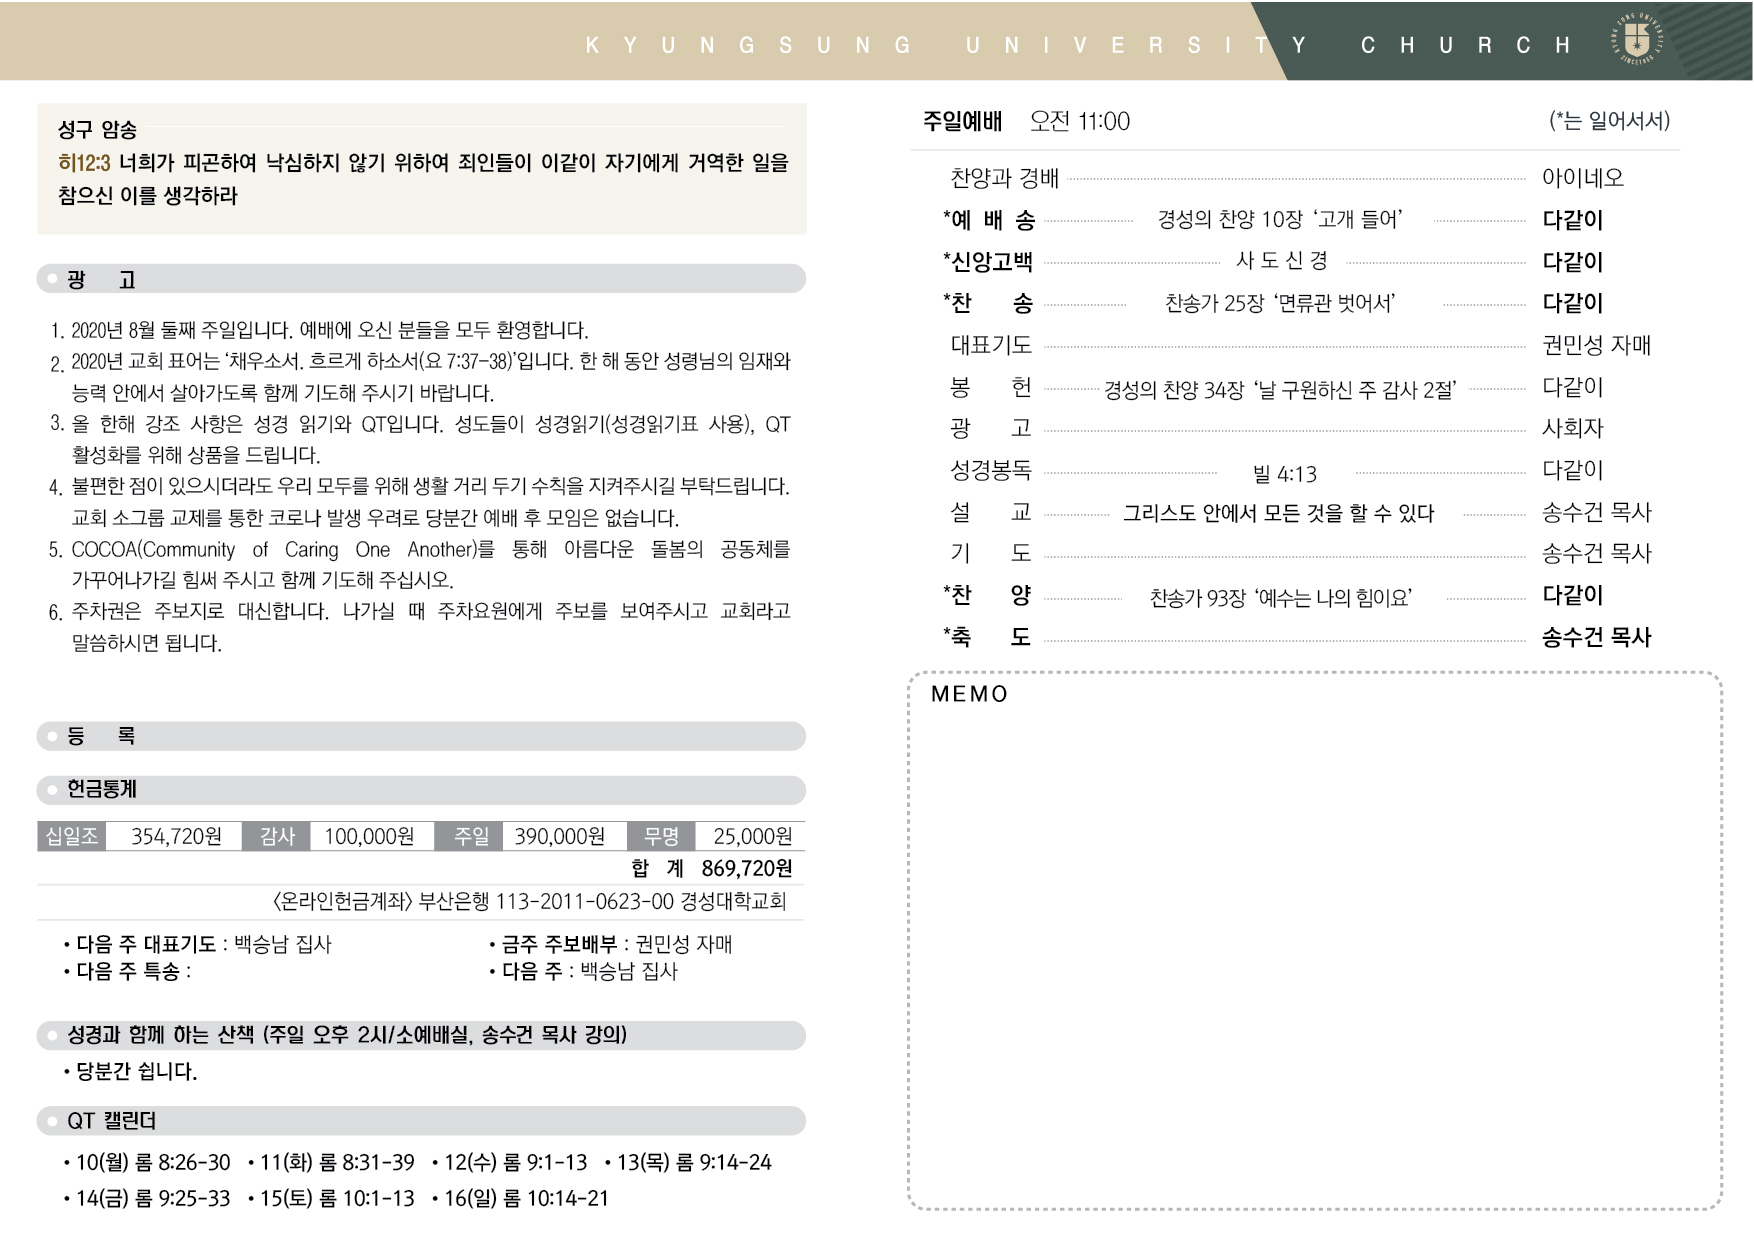
Task: Click the 무명 label cell
Action: 661,836
